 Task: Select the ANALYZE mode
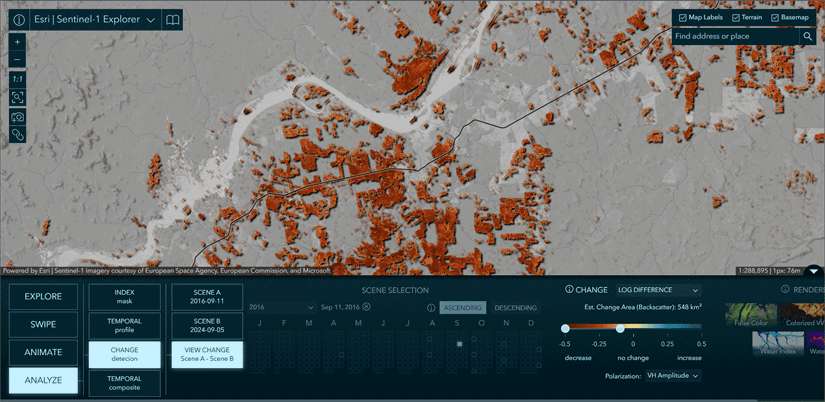click(43, 380)
